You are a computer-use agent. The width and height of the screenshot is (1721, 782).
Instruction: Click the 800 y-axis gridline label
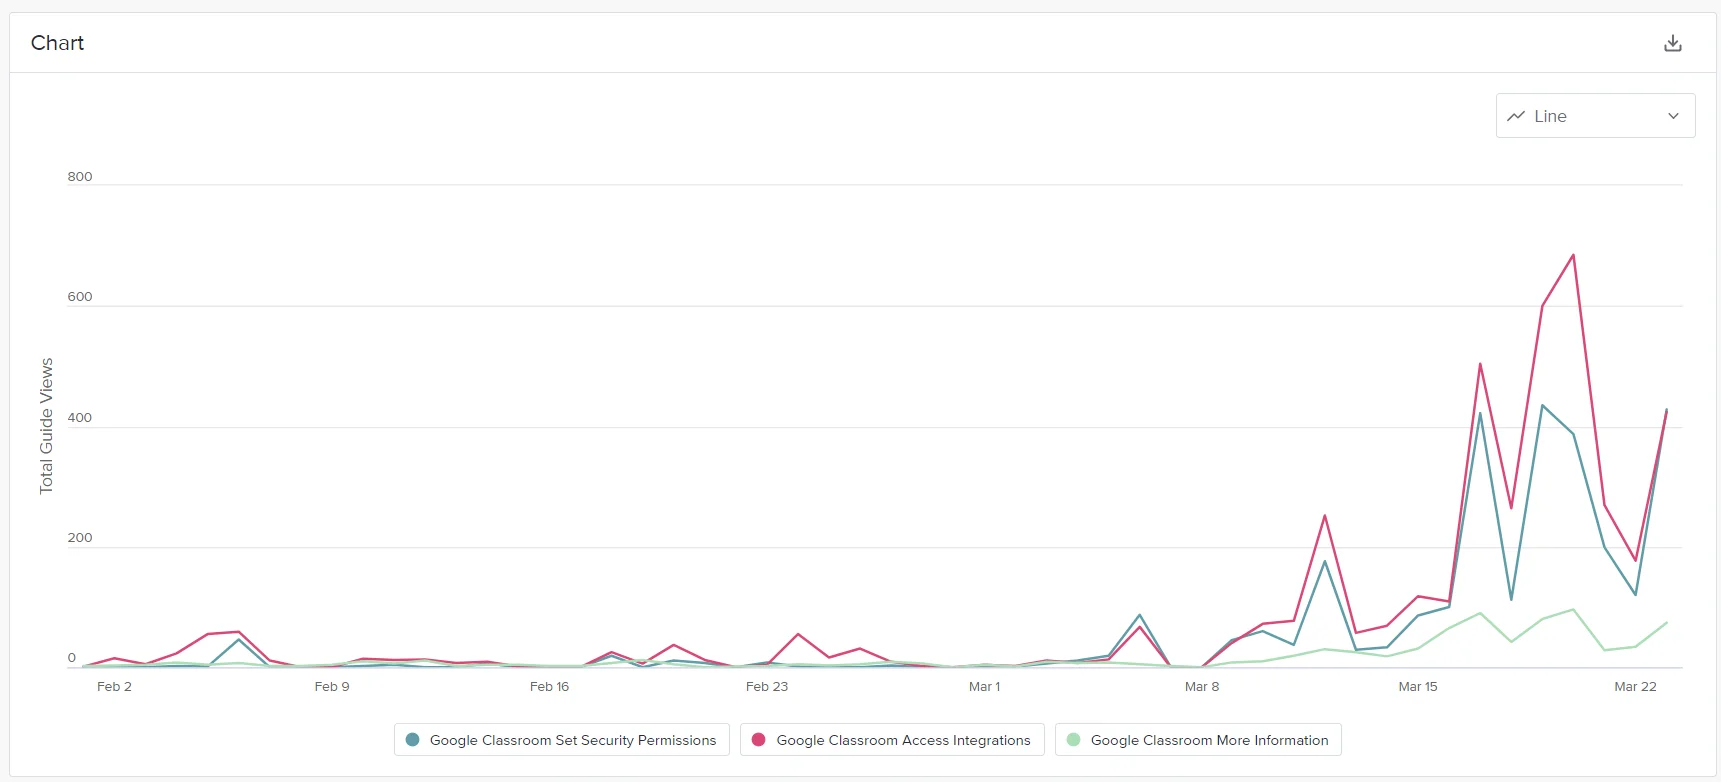pyautogui.click(x=80, y=177)
